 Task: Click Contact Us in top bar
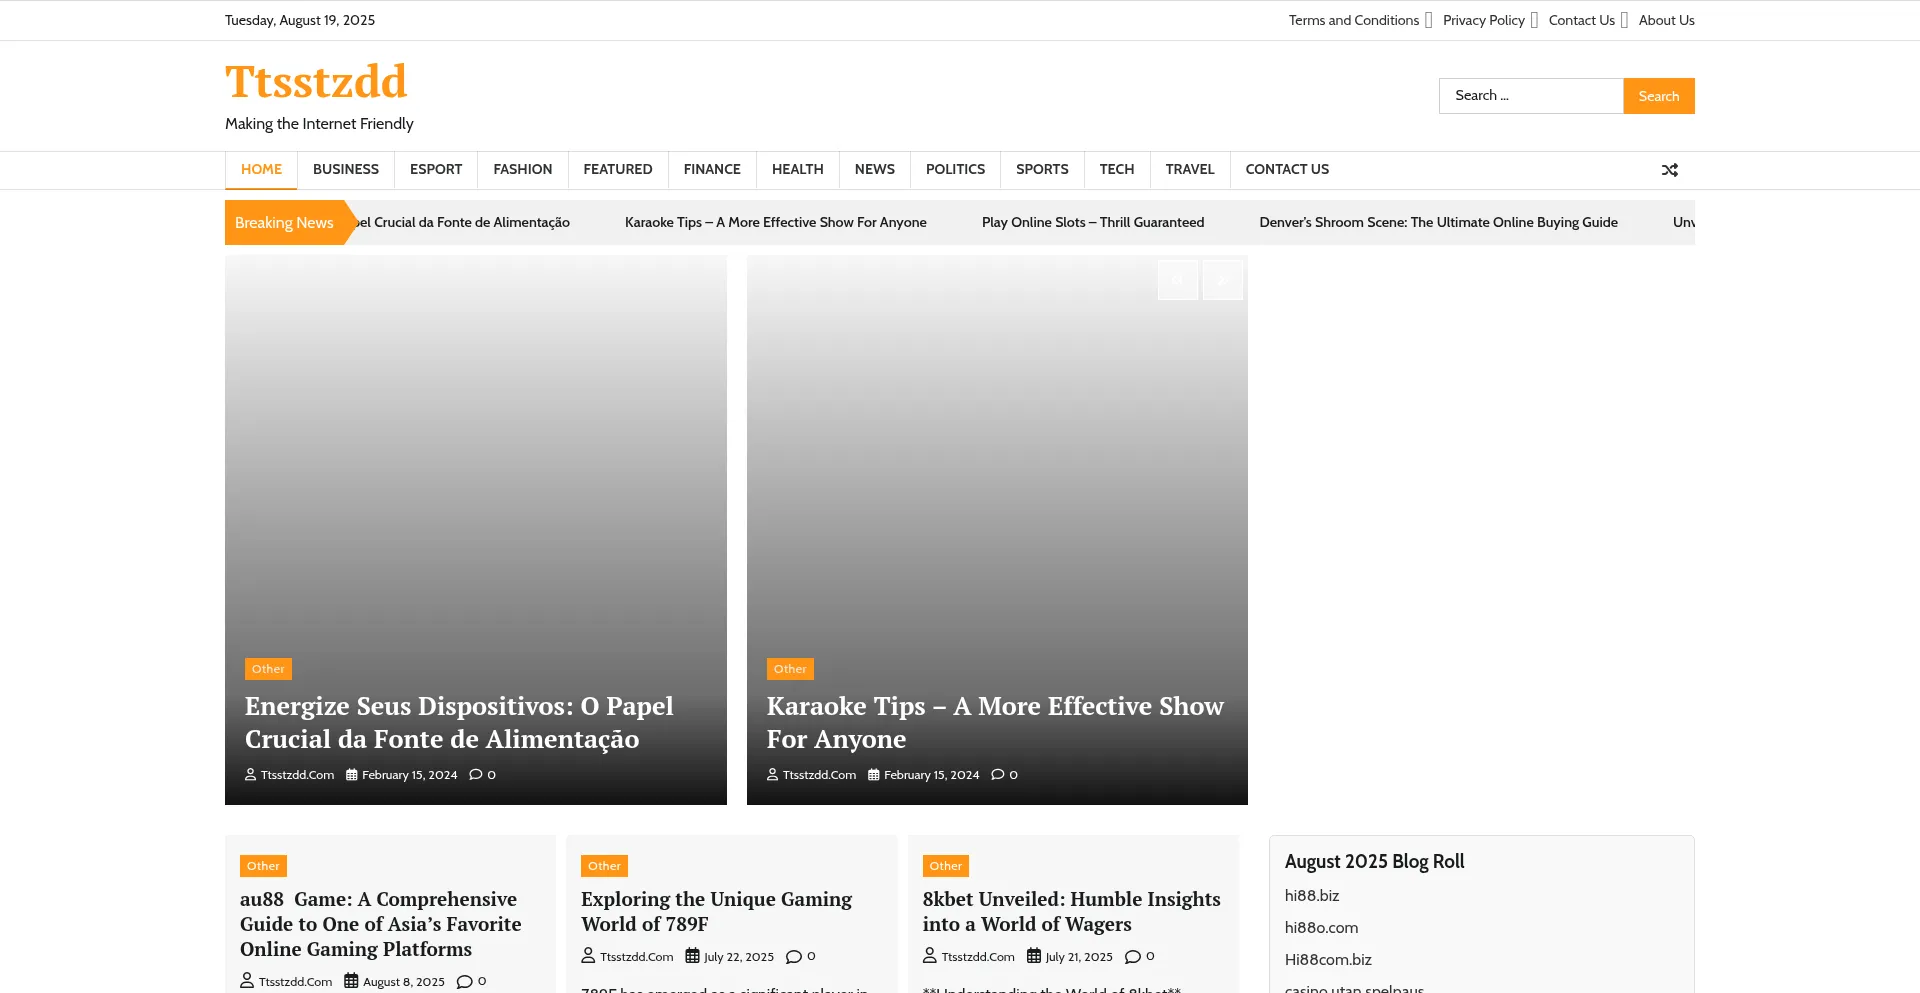(x=1582, y=20)
